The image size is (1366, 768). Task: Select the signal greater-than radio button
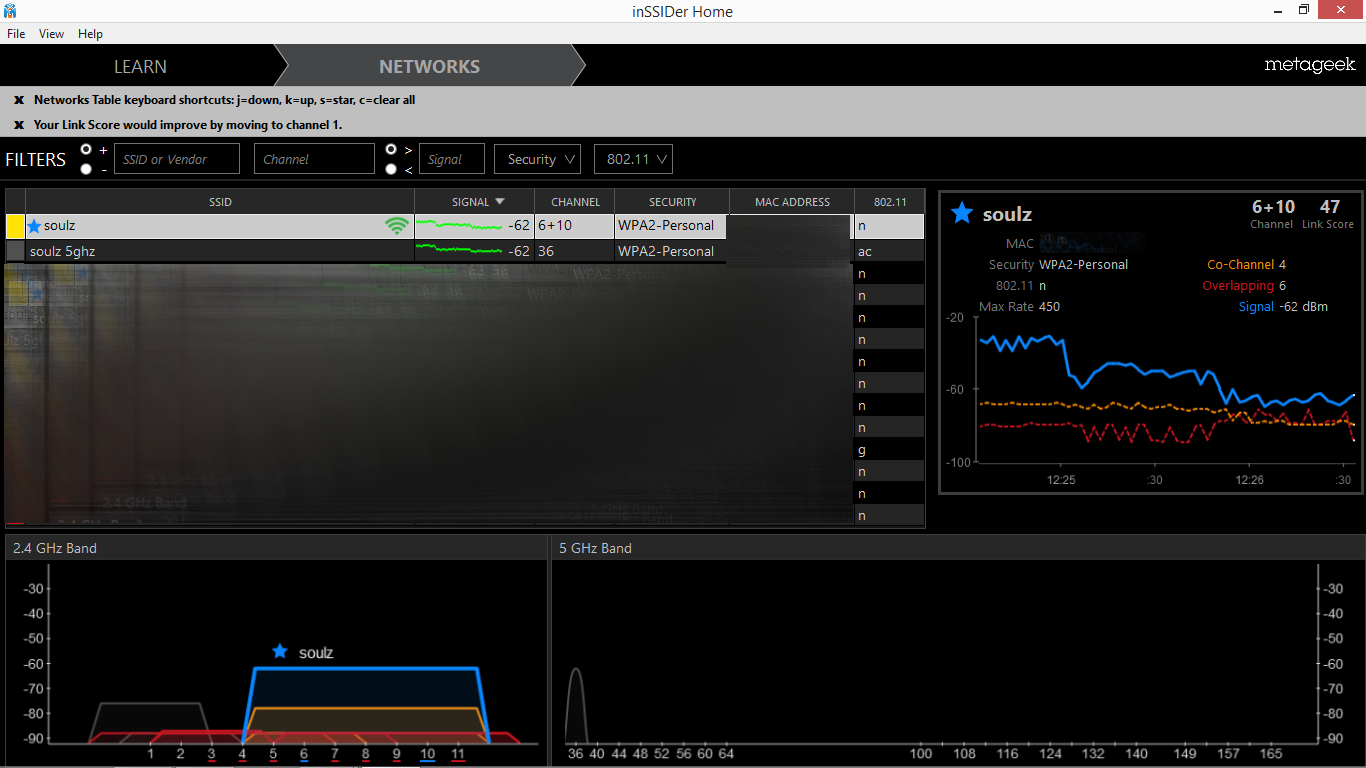(391, 150)
